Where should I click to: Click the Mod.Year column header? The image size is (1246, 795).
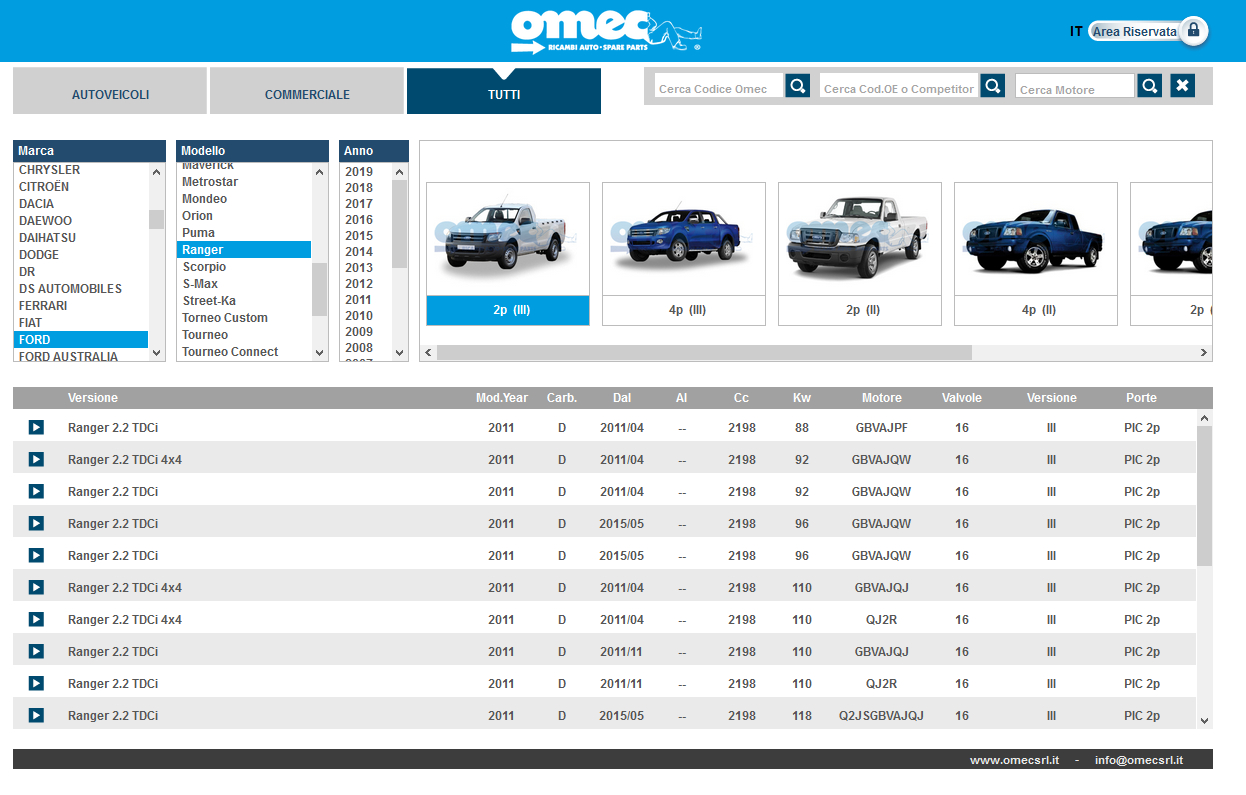point(502,398)
